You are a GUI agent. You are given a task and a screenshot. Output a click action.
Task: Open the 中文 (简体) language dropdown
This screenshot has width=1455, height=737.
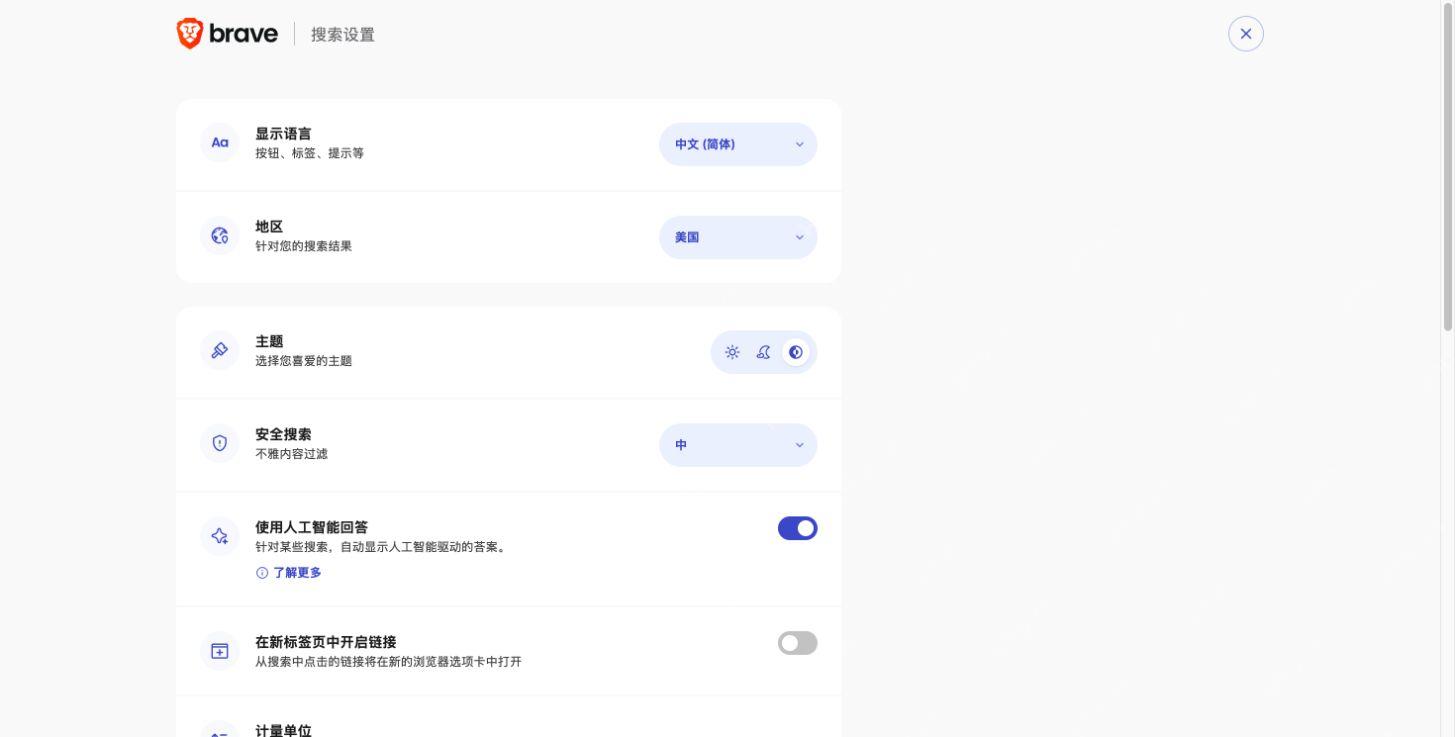(738, 144)
